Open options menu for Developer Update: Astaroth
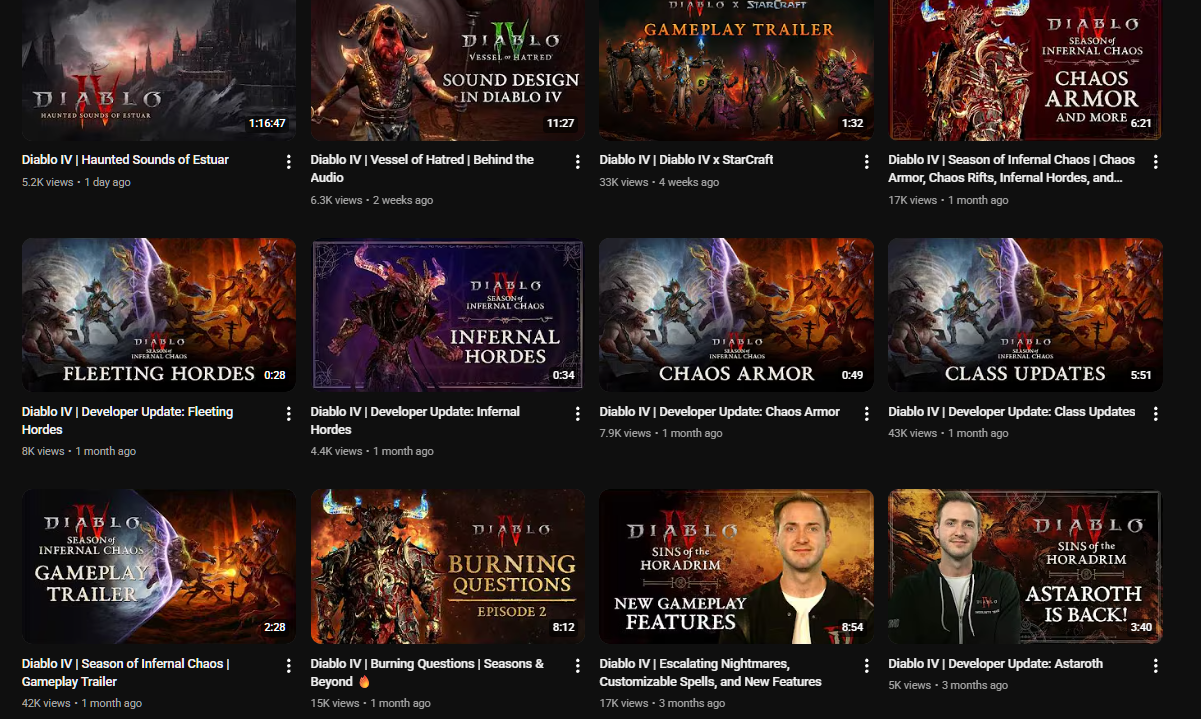The height and width of the screenshot is (719, 1201). (x=1156, y=666)
